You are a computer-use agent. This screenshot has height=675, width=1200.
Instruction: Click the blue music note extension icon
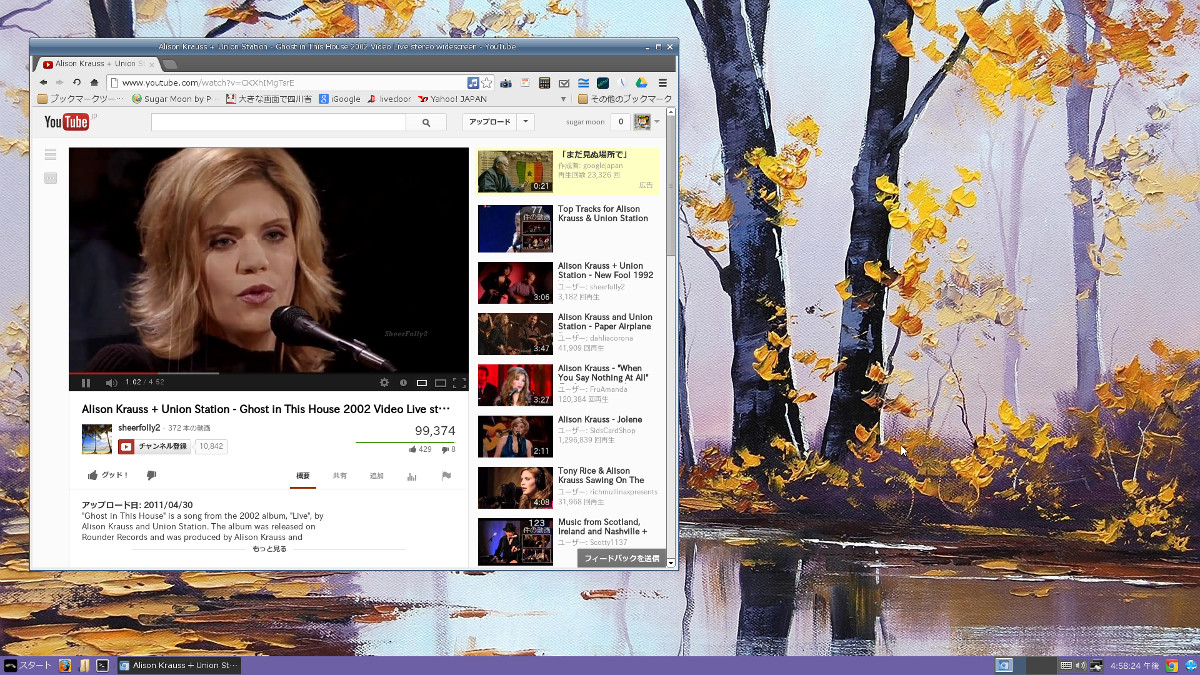473,82
